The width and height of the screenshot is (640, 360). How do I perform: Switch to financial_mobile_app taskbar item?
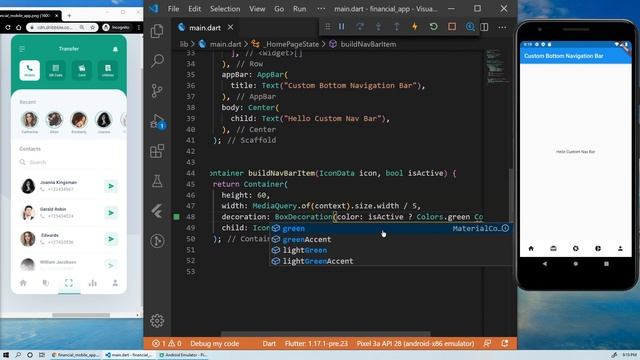tap(75, 355)
